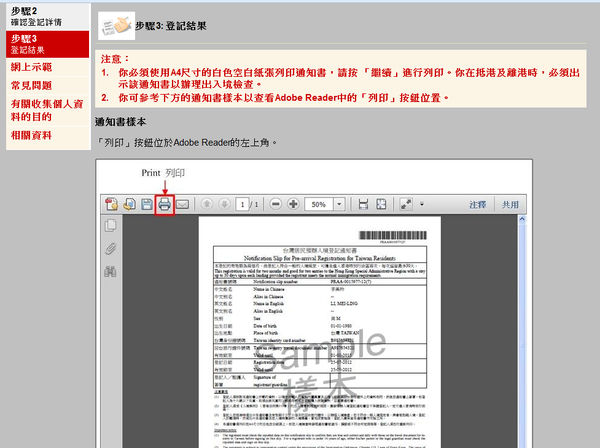This screenshot has height=448, width=600.
Task: Open the 注释 comment panel
Action: pyautogui.click(x=478, y=203)
